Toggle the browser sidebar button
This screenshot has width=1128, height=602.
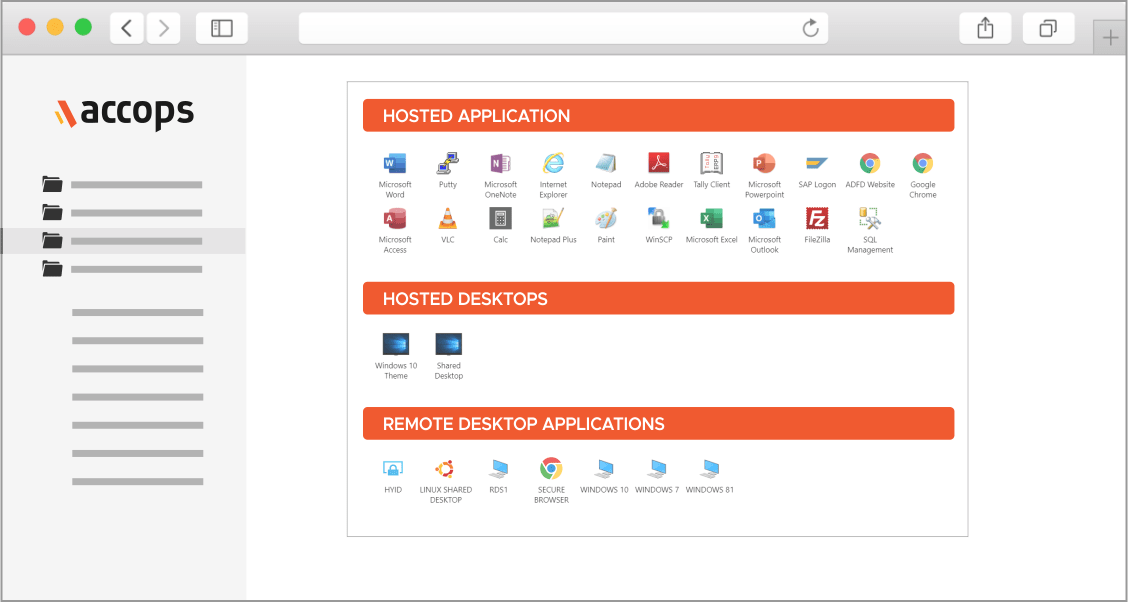coord(222,28)
